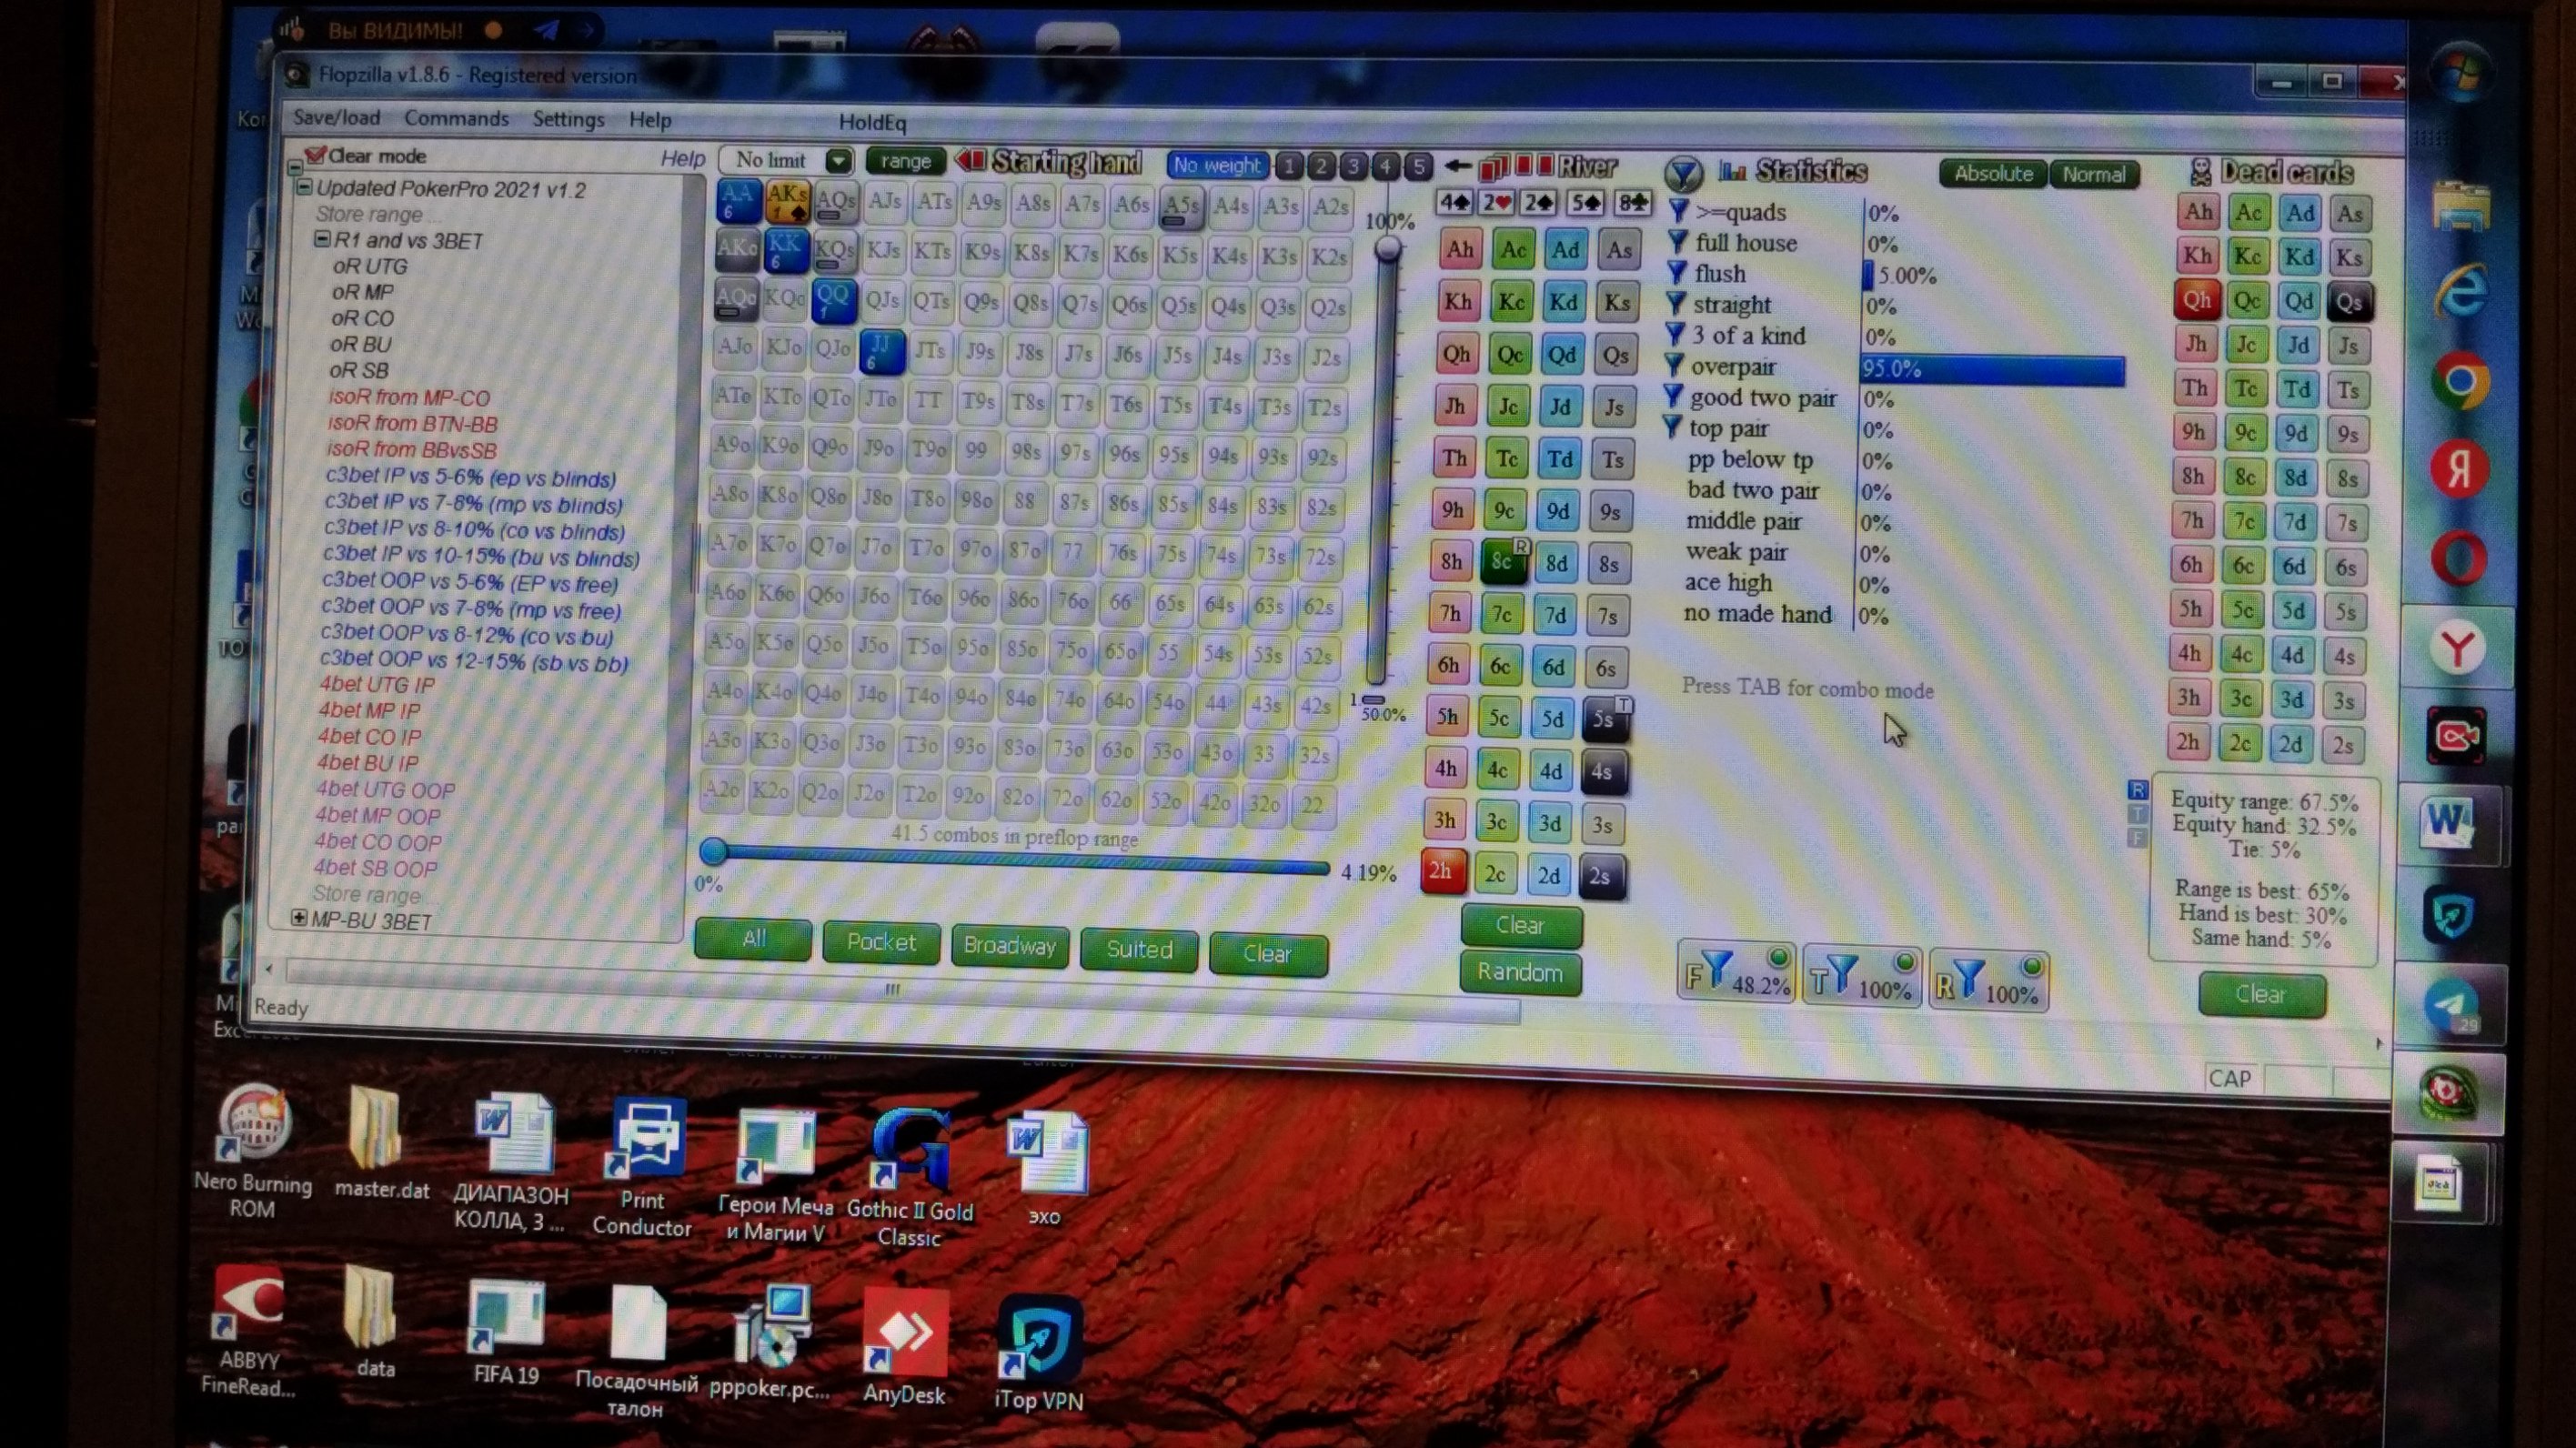Image resolution: width=2576 pixels, height=1448 pixels.
Task: Select the AKs cell in the hand matrix
Action: tap(787, 201)
